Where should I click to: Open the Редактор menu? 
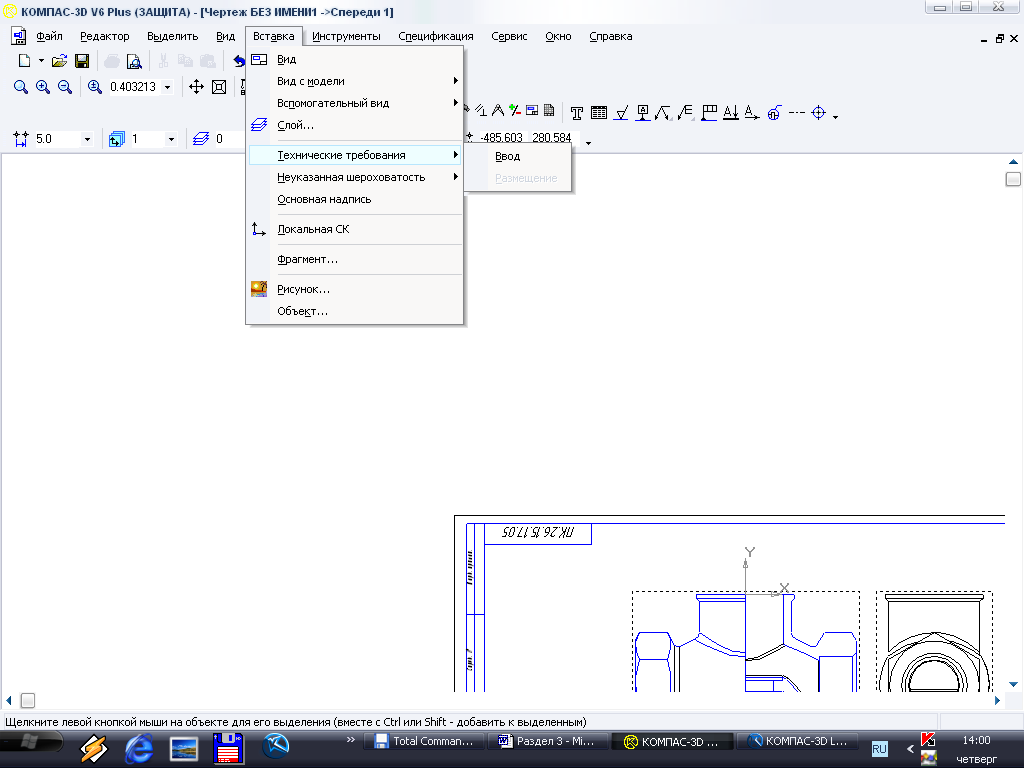tap(104, 37)
